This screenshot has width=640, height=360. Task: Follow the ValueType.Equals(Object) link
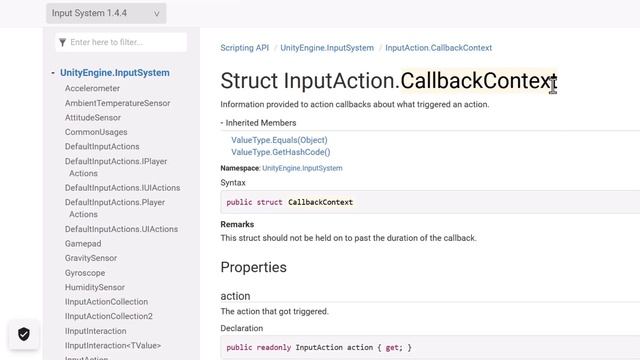pyautogui.click(x=279, y=140)
